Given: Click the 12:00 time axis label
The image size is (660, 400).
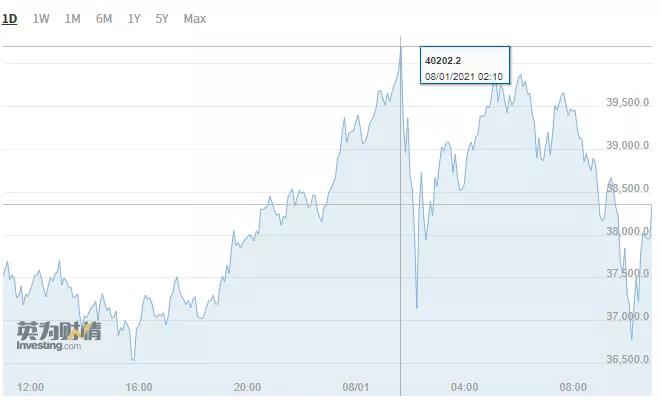Looking at the screenshot, I should [x=30, y=387].
